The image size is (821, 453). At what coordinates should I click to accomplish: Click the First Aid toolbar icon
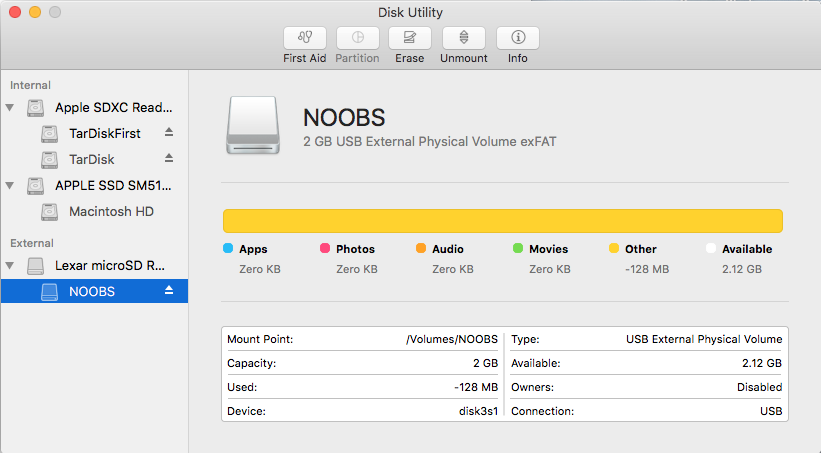[304, 38]
